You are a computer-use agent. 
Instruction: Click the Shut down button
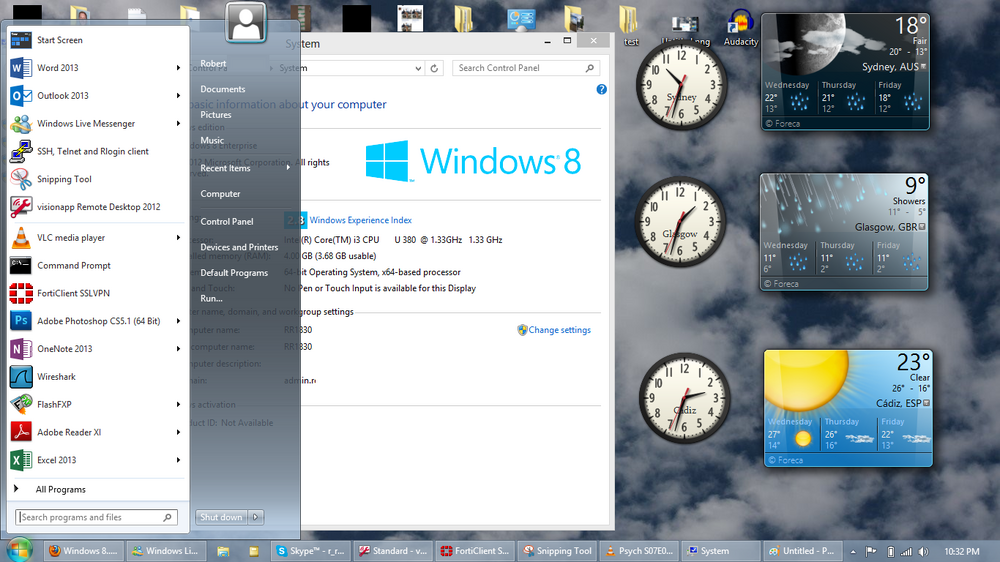(x=221, y=517)
